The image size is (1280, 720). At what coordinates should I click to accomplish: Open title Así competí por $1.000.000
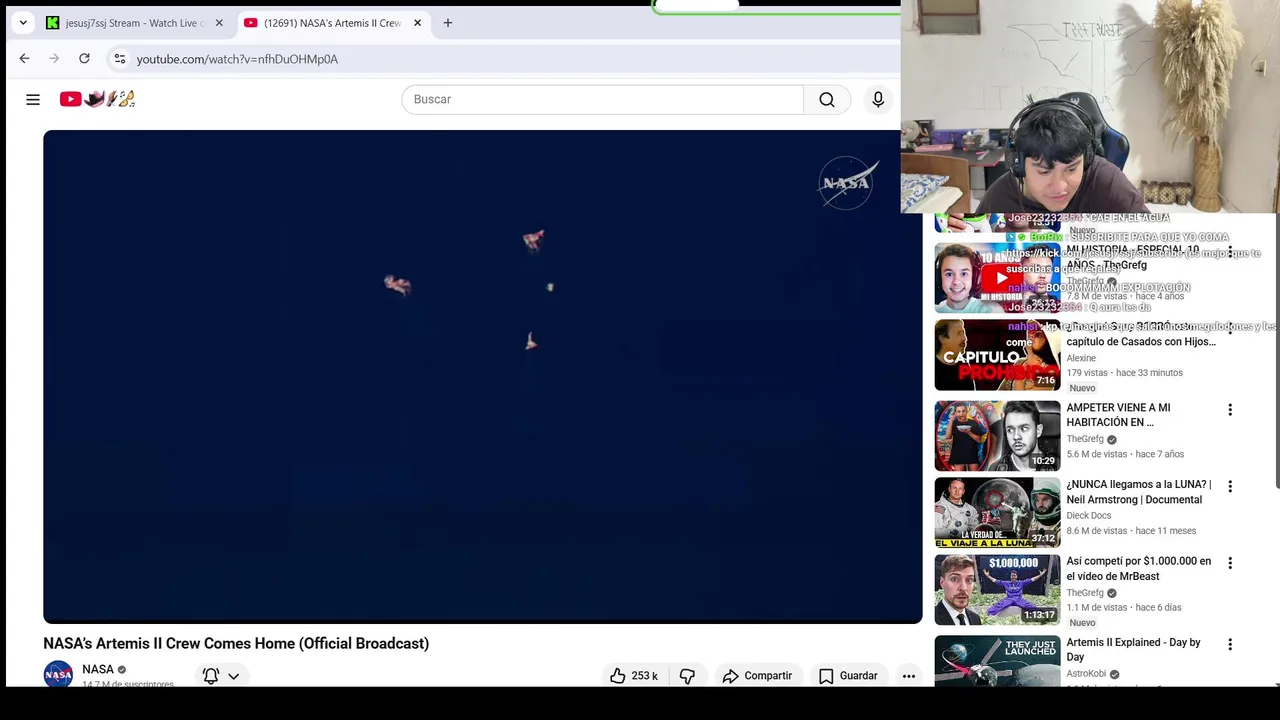1139,569
